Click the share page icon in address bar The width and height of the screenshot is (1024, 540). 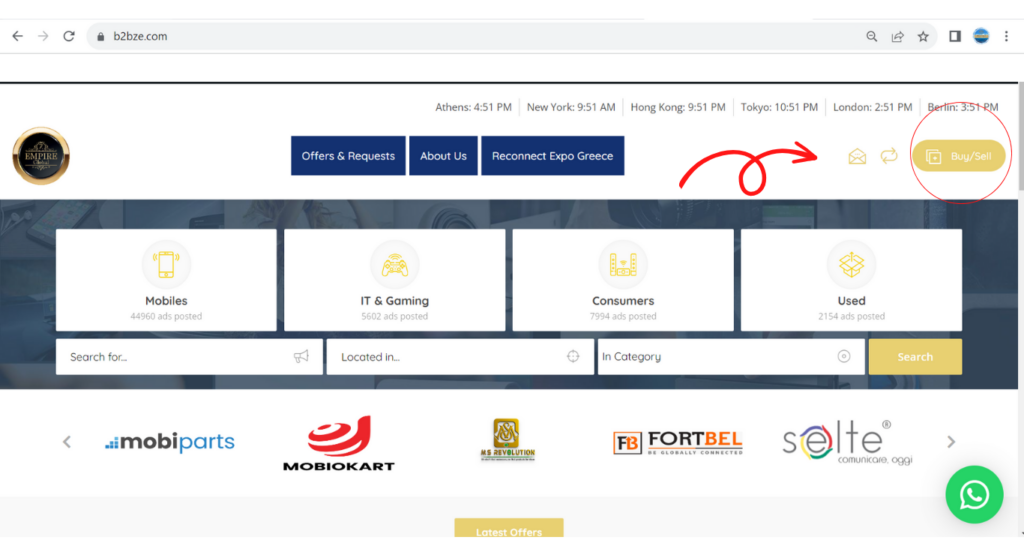click(x=898, y=36)
